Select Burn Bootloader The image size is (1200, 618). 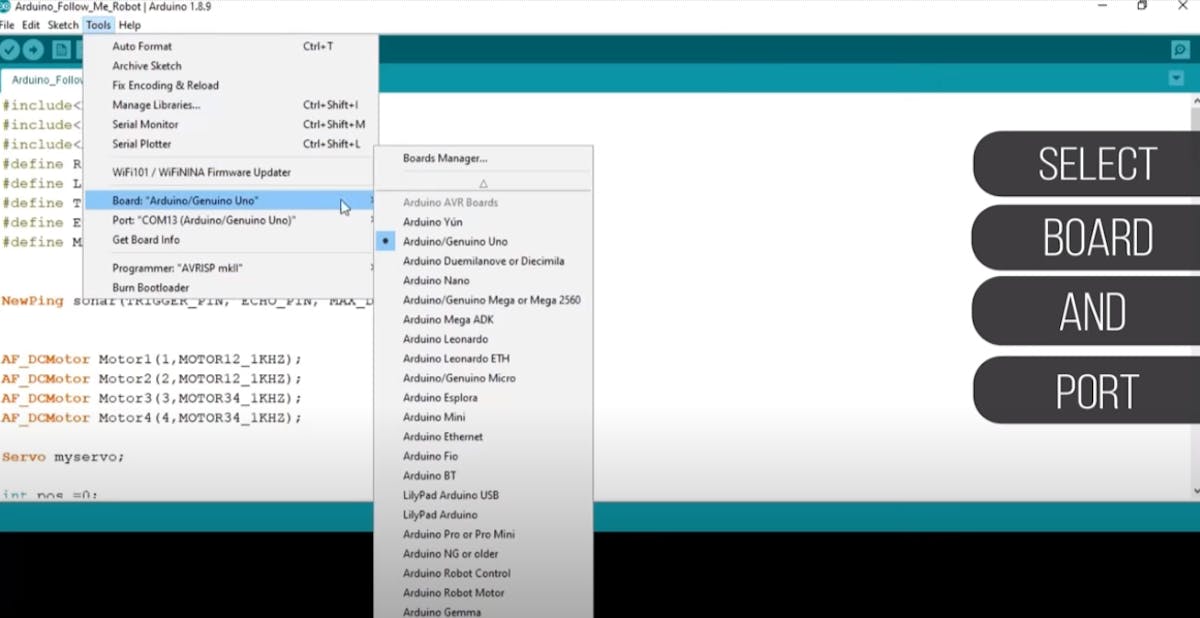(231, 288)
